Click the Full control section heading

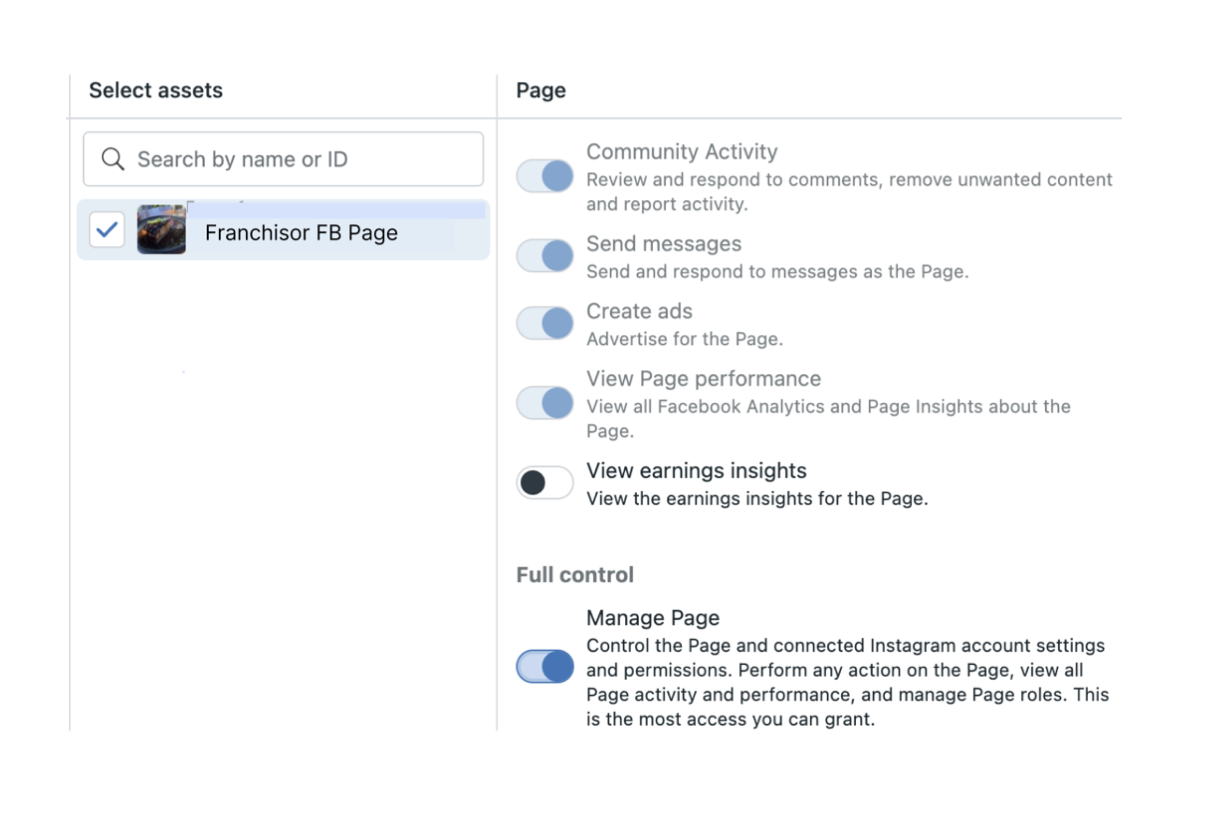(574, 575)
